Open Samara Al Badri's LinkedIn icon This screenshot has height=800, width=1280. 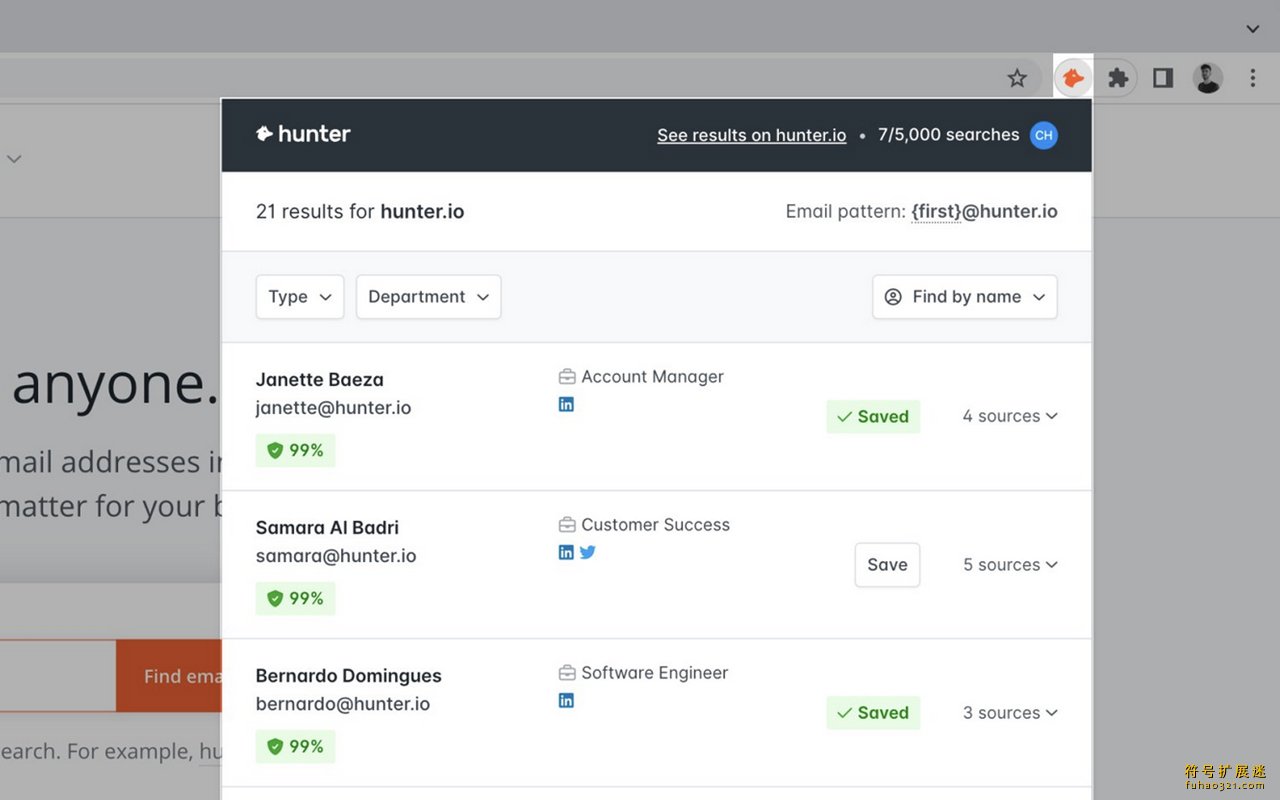tap(566, 552)
